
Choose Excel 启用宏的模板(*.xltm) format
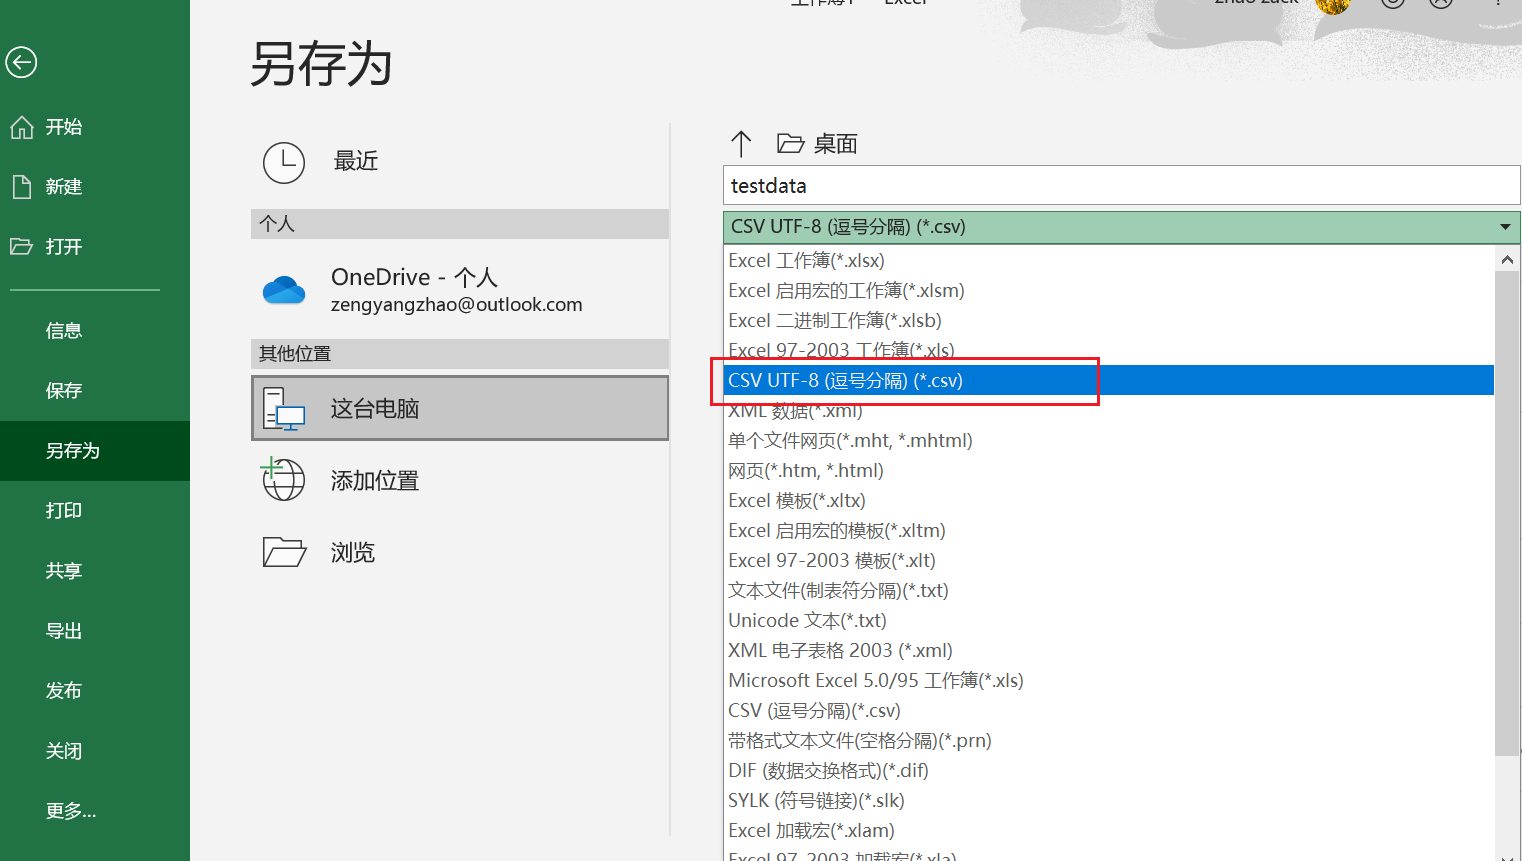click(1108, 531)
